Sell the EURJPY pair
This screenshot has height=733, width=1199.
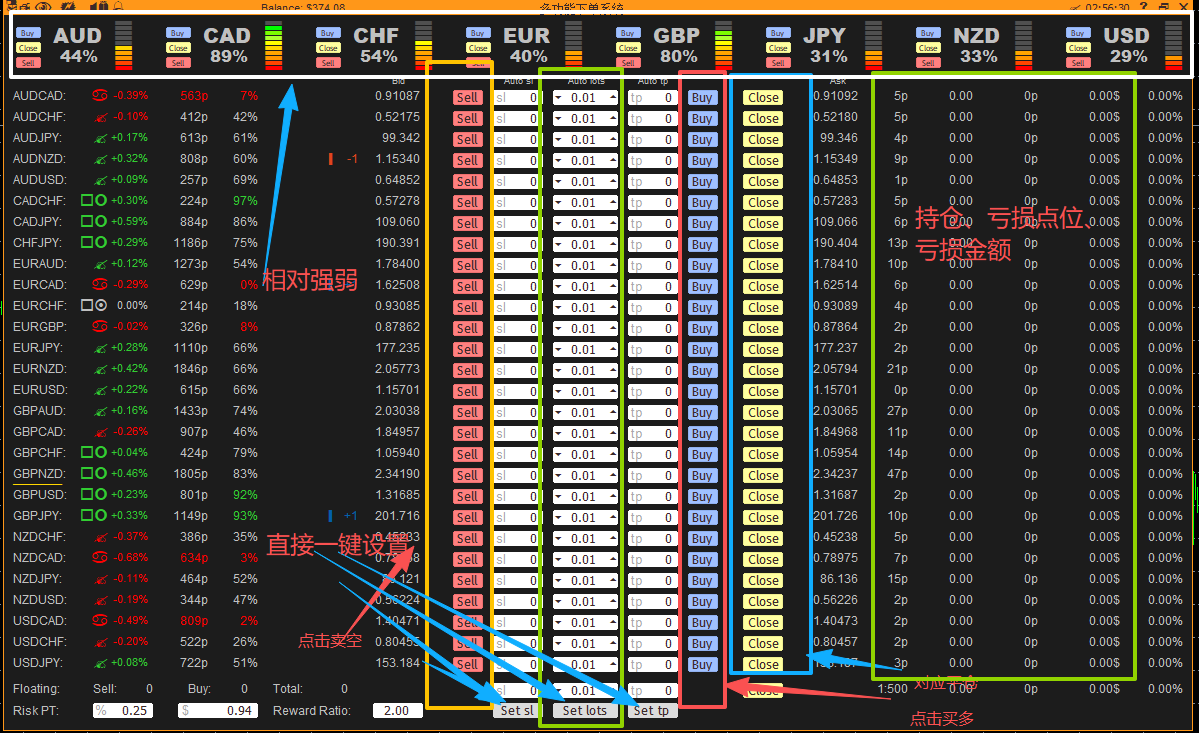point(467,350)
